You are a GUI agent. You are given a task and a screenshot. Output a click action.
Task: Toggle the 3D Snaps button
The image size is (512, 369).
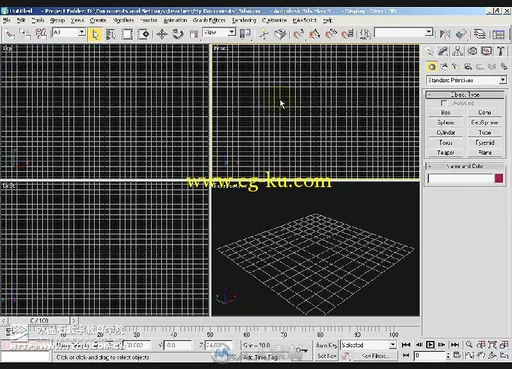[298, 34]
